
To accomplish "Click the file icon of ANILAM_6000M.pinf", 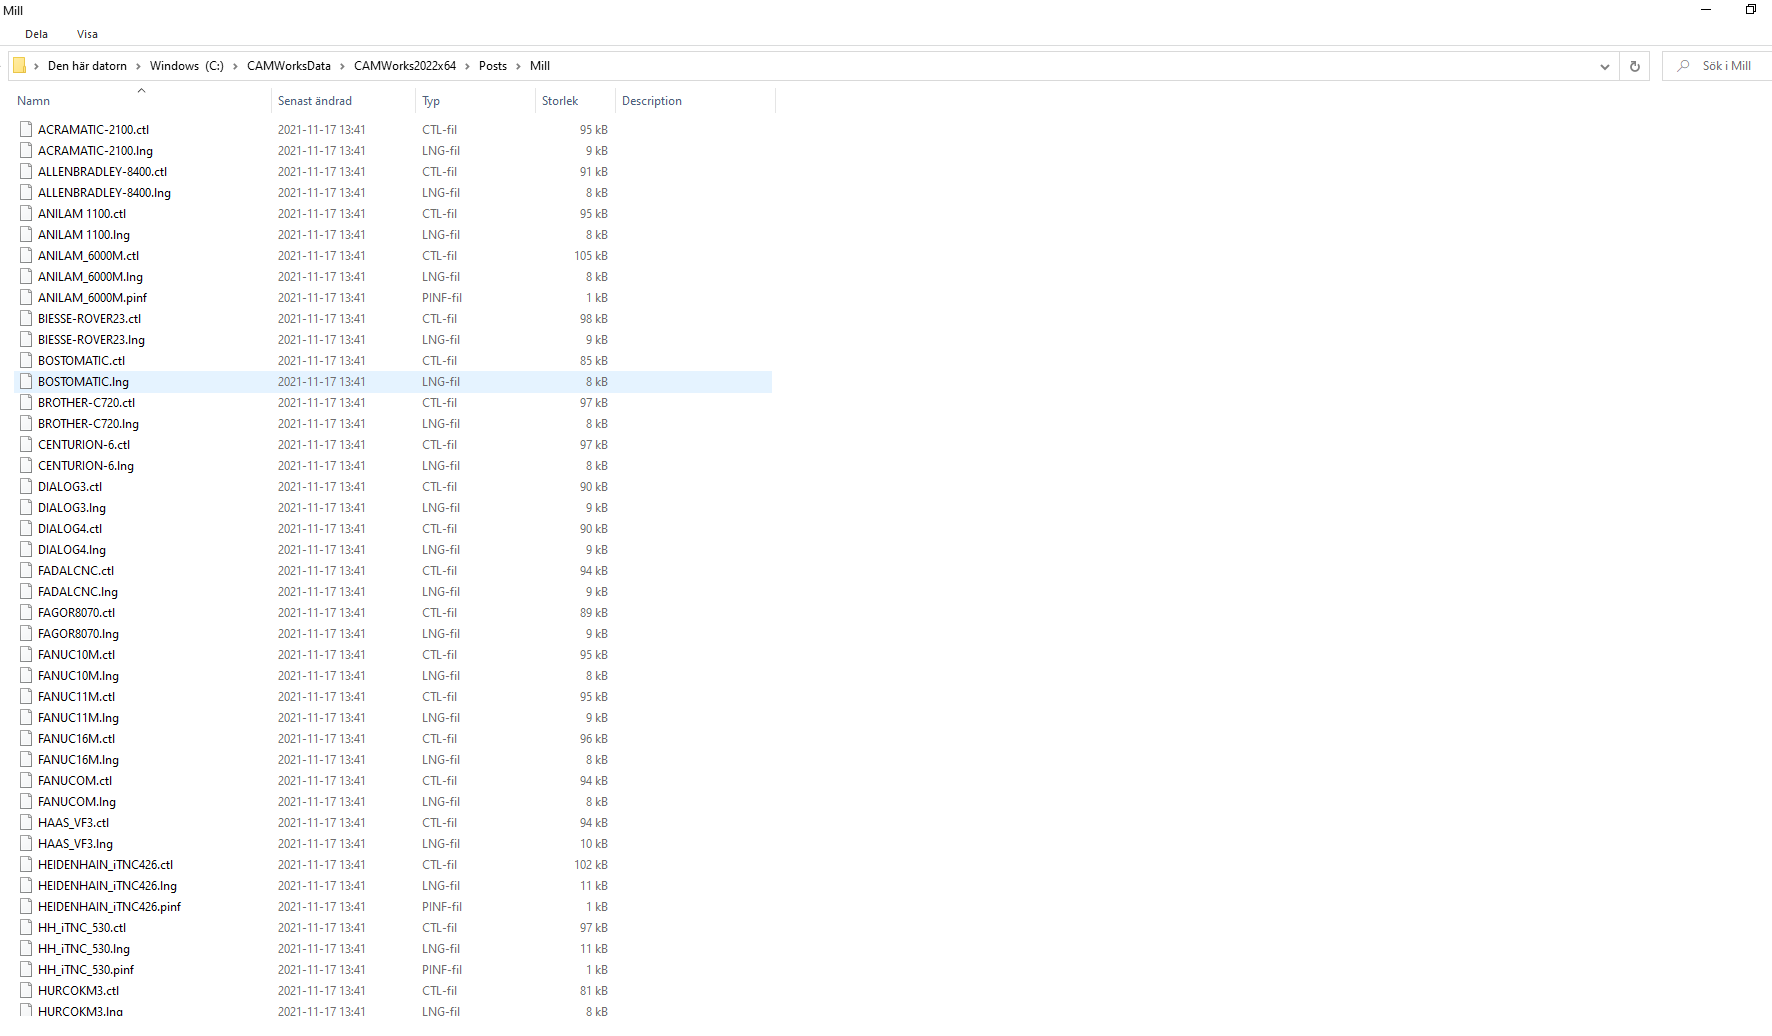I will point(26,297).
